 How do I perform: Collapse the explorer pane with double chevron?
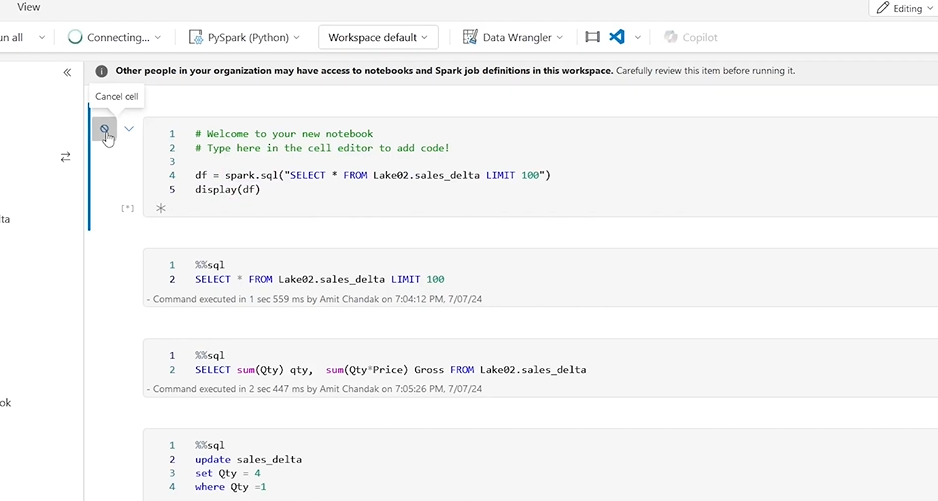(x=67, y=72)
